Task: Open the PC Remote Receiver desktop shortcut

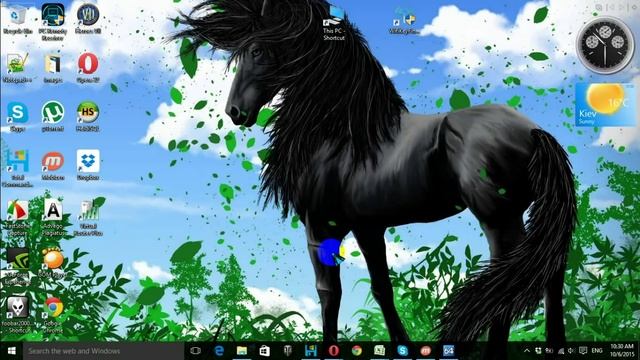Action: (x=53, y=22)
